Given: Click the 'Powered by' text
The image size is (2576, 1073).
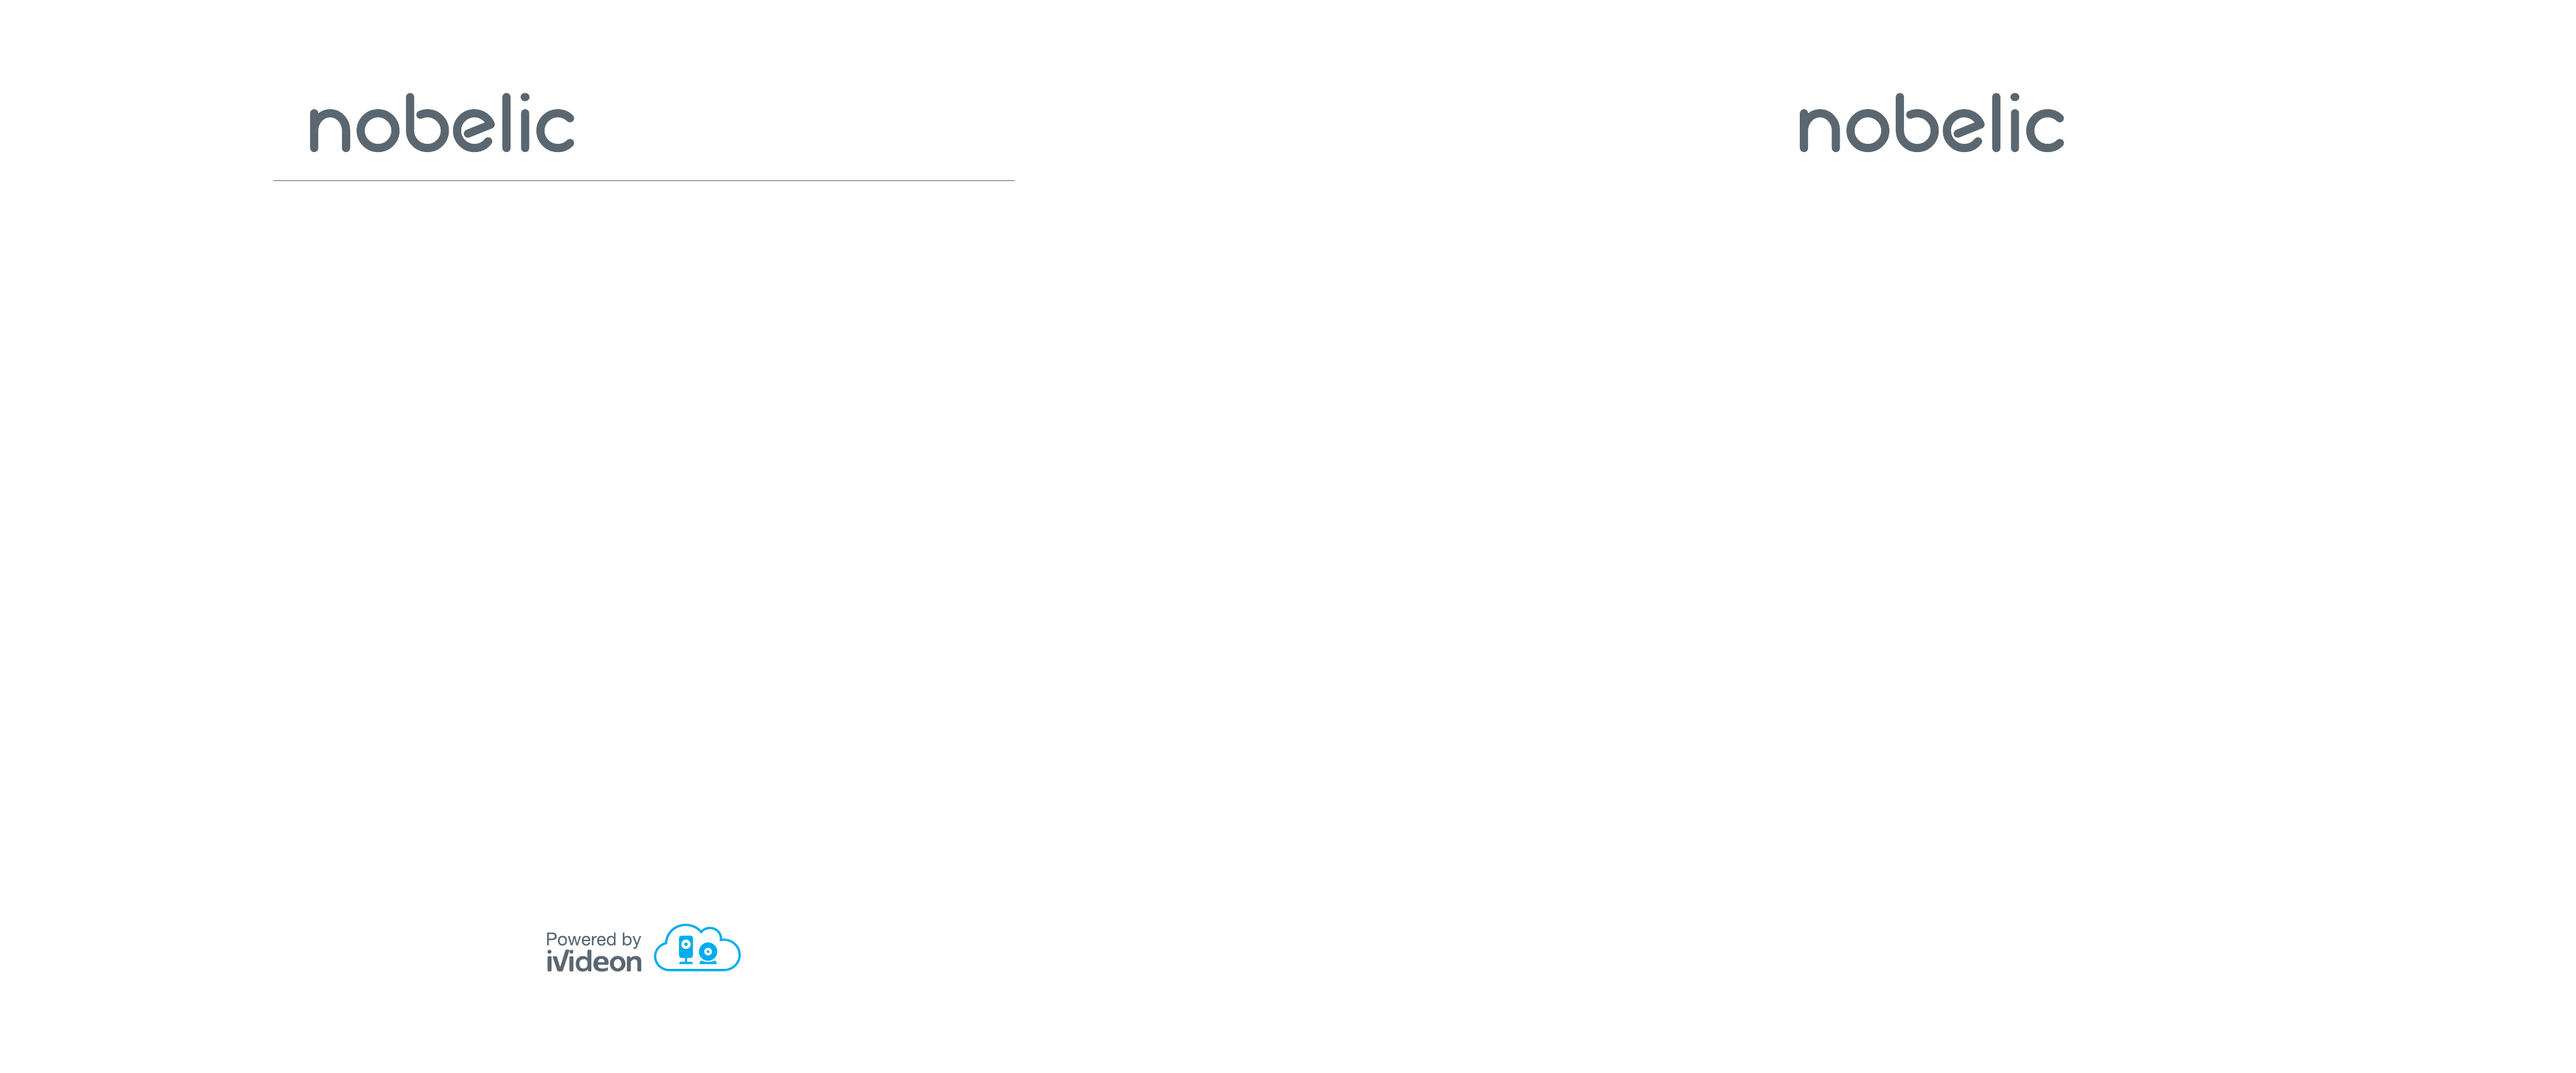Looking at the screenshot, I should (x=594, y=941).
